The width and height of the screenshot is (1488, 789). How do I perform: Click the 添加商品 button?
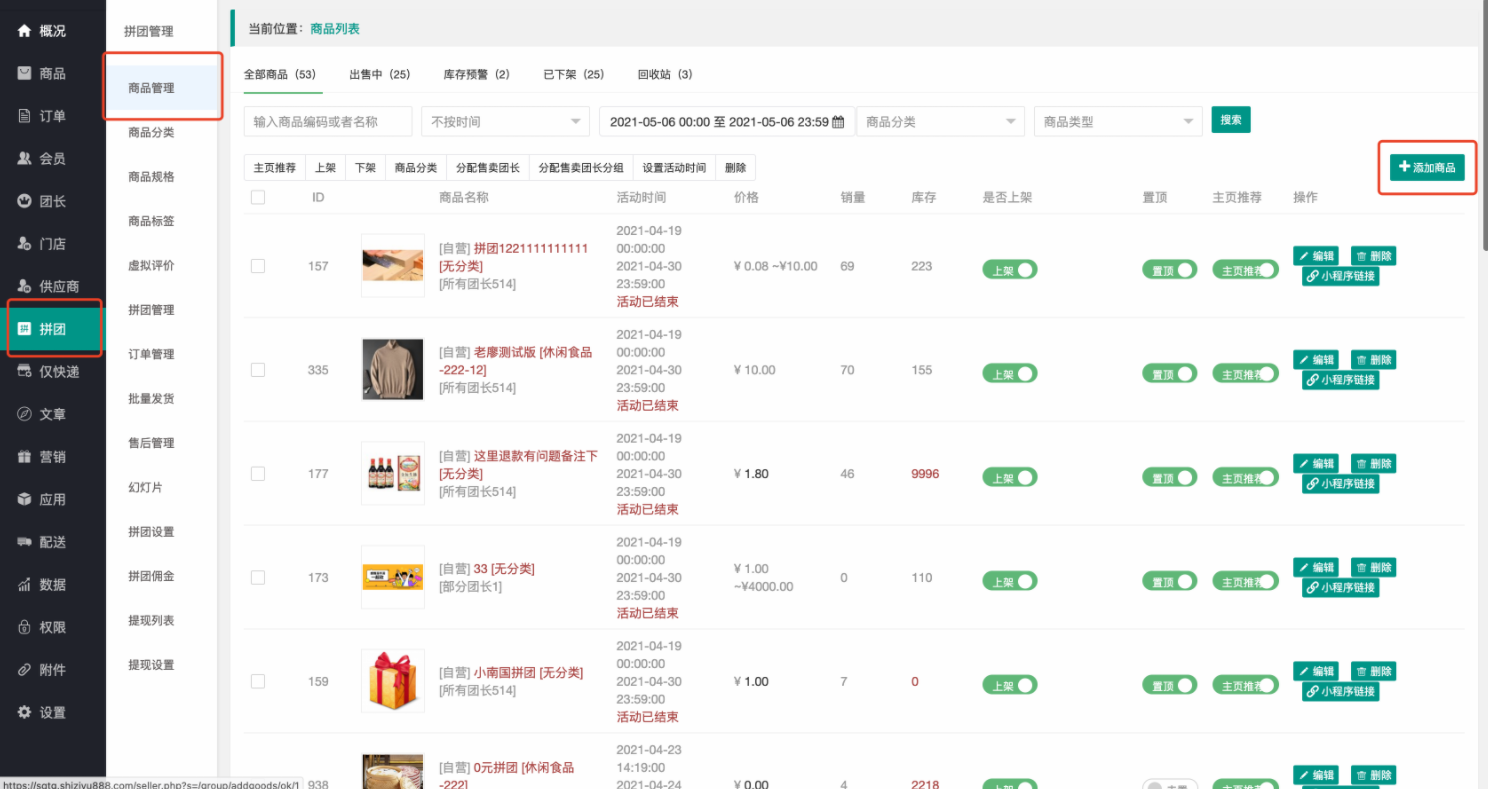[1427, 167]
